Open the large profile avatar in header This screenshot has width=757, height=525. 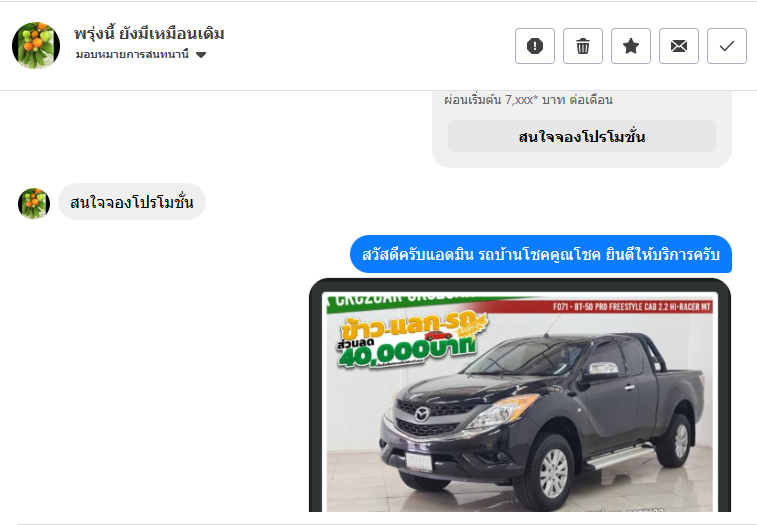(36, 45)
